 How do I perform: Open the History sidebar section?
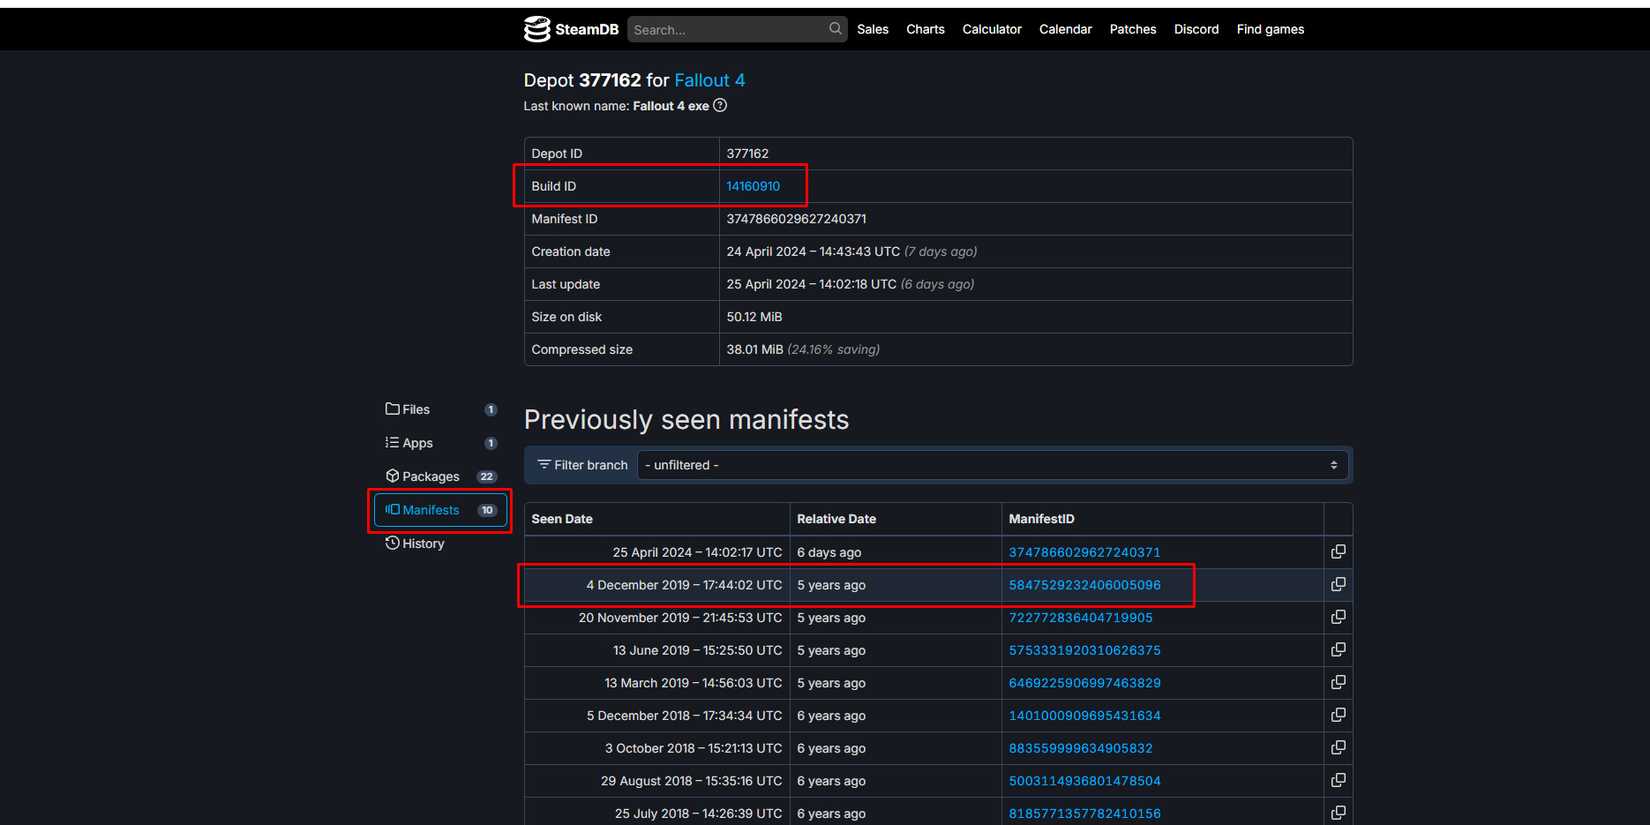click(x=441, y=543)
